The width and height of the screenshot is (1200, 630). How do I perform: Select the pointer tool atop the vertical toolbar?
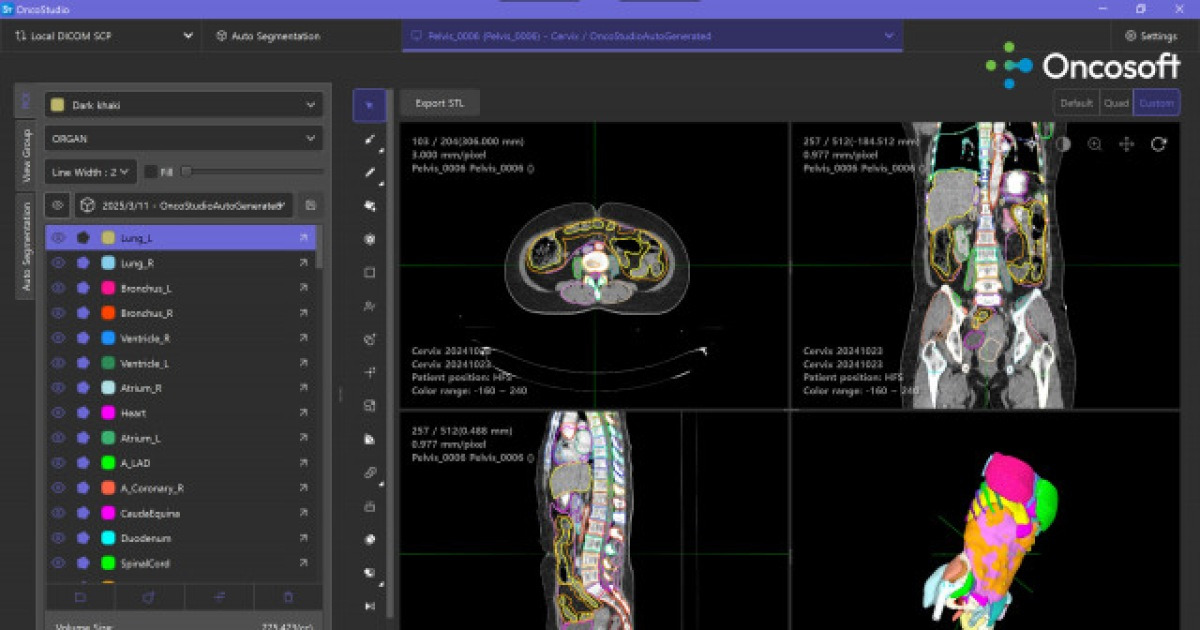click(x=369, y=105)
